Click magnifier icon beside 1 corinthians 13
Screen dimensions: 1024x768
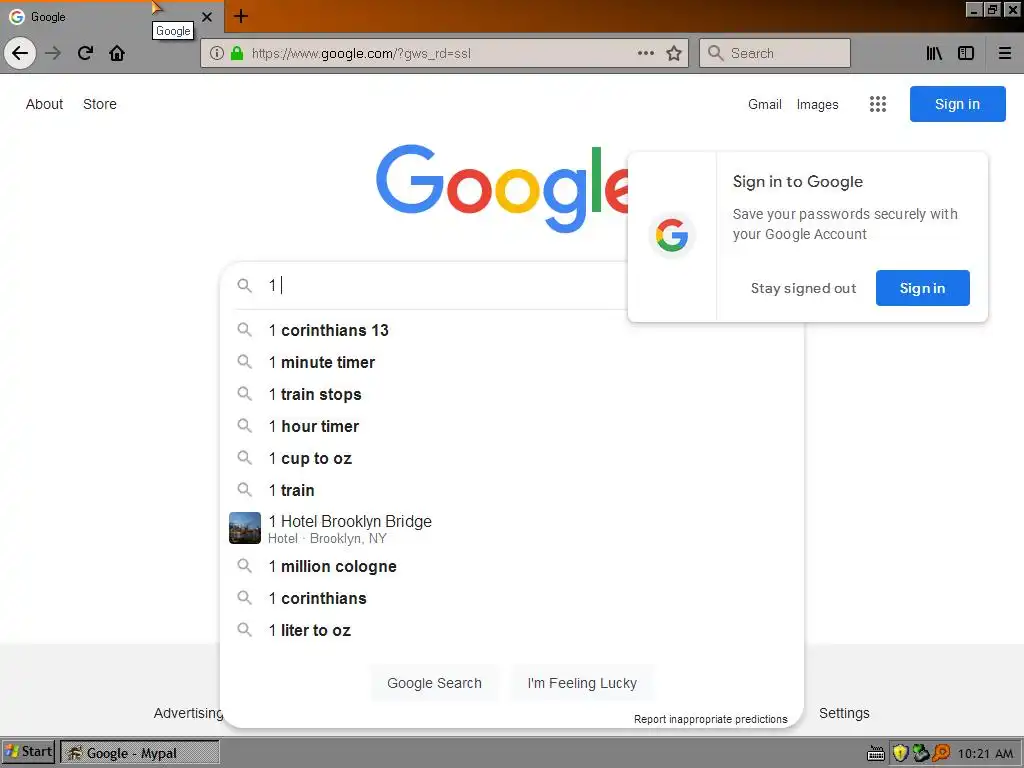click(x=244, y=330)
